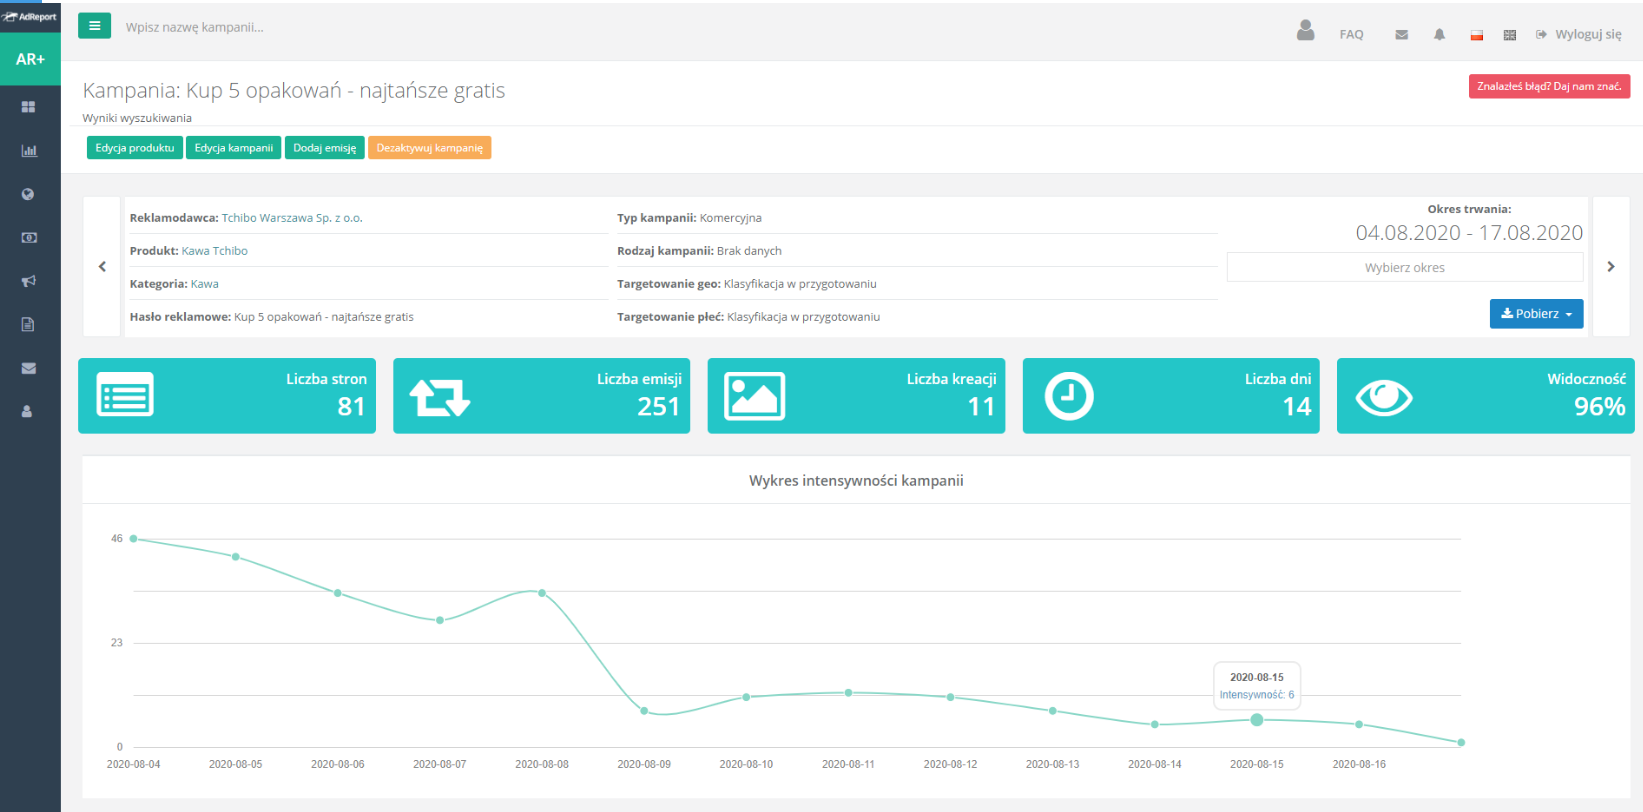Switch language using the British flag

click(1509, 35)
